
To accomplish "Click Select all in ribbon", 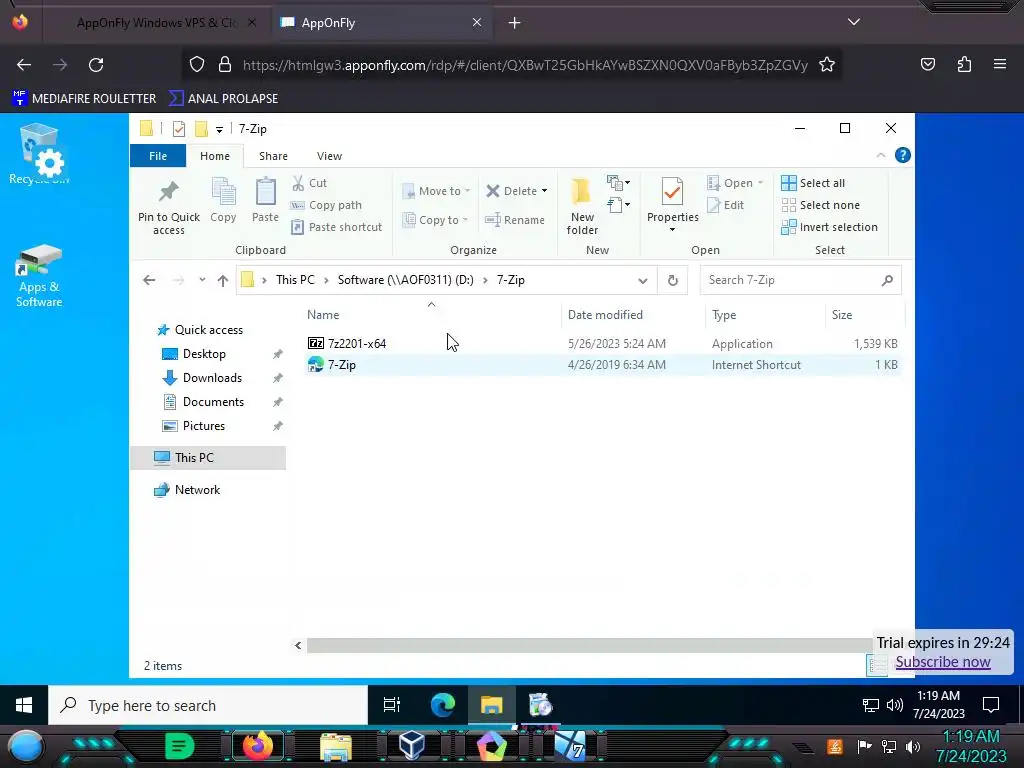I will pyautogui.click(x=813, y=183).
